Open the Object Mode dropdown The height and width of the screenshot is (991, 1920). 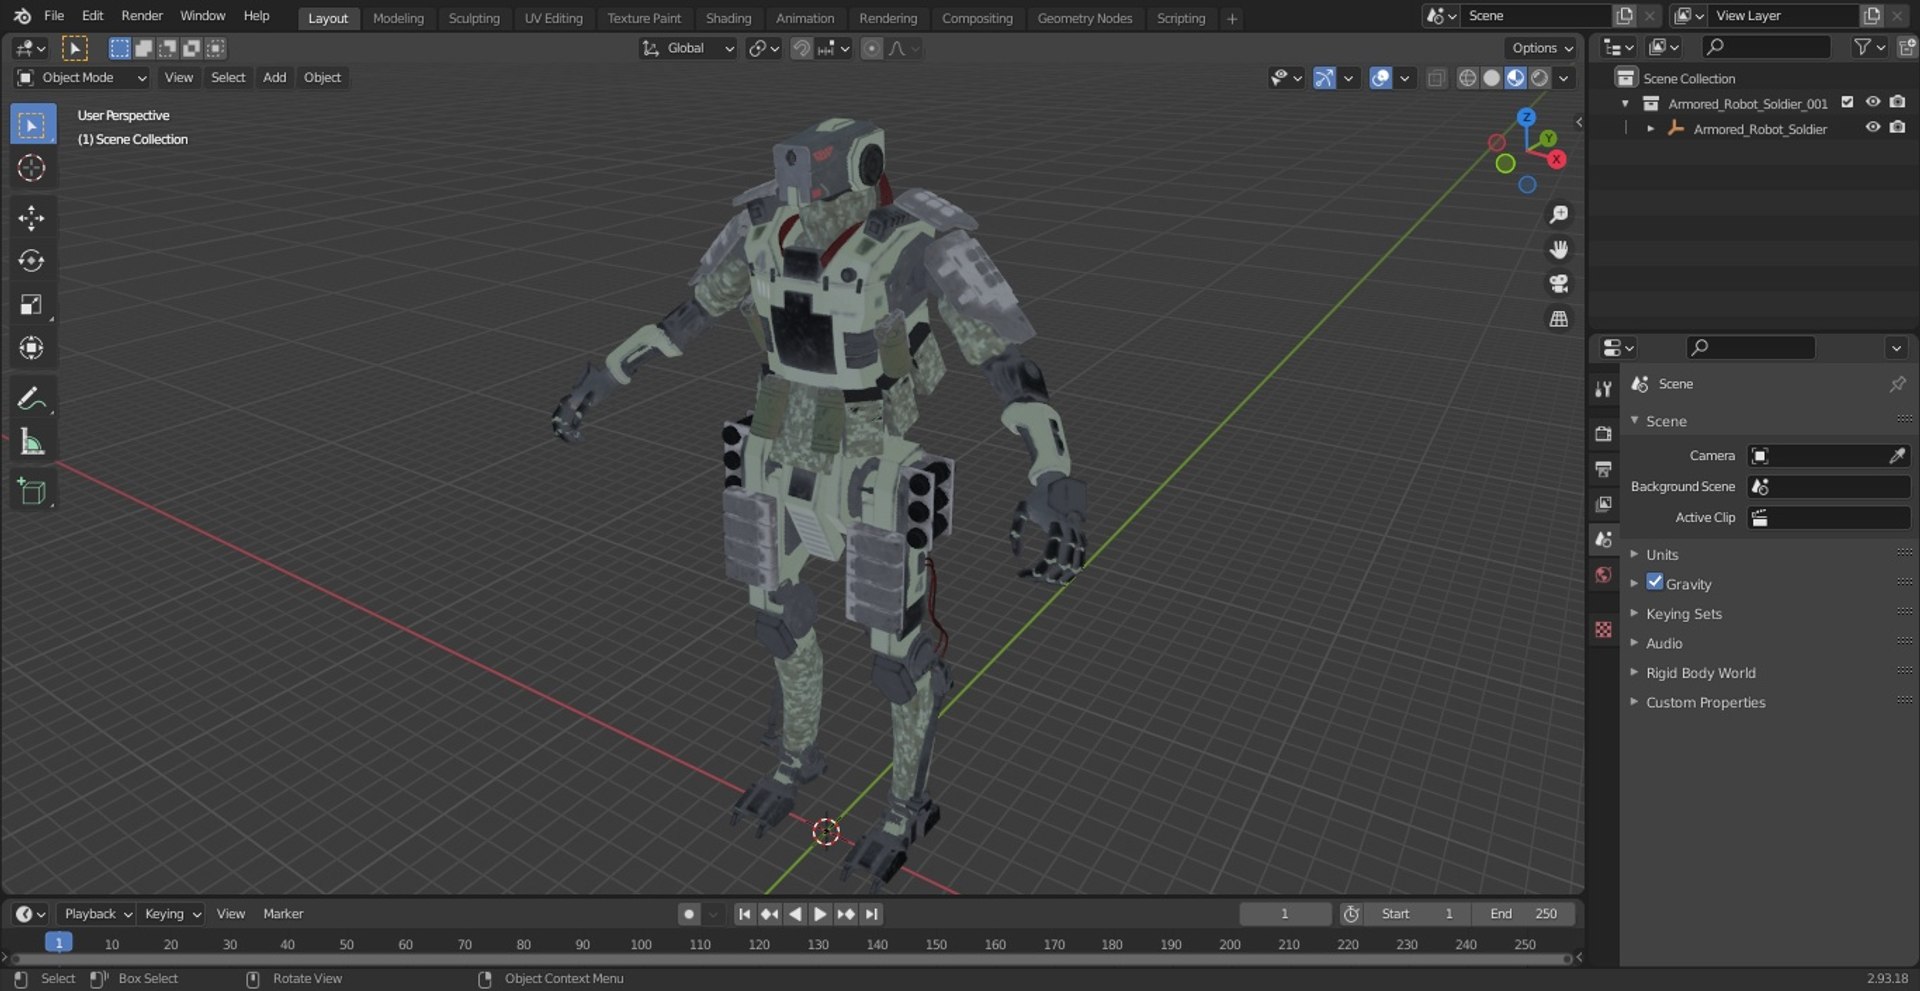(82, 78)
